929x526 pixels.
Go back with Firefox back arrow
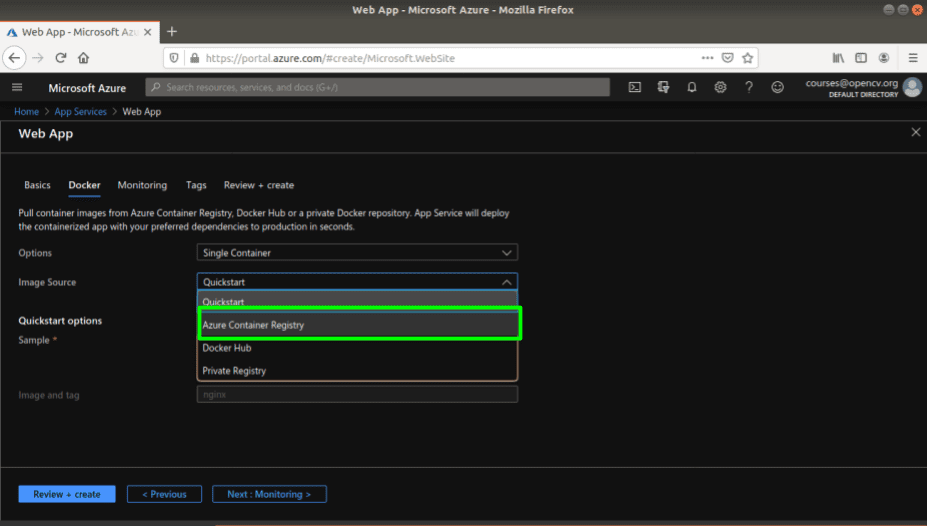(14, 58)
